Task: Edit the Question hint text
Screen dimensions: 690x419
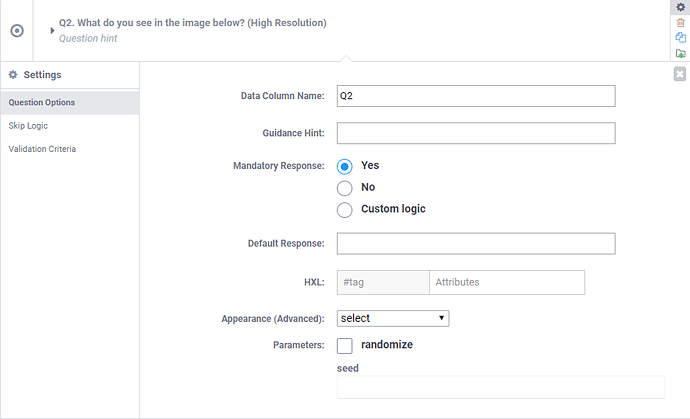Action: [x=87, y=38]
